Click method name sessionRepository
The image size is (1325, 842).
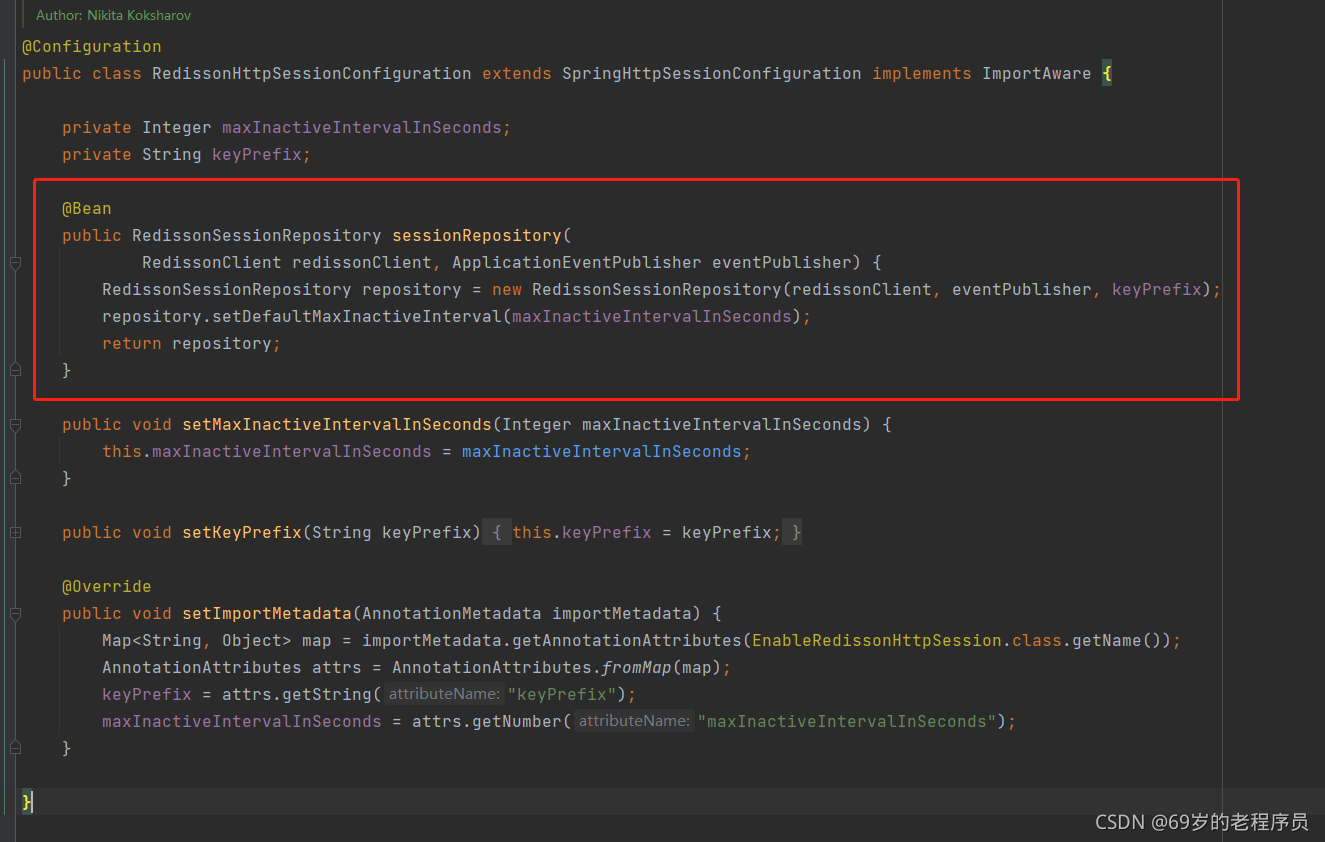click(x=477, y=236)
